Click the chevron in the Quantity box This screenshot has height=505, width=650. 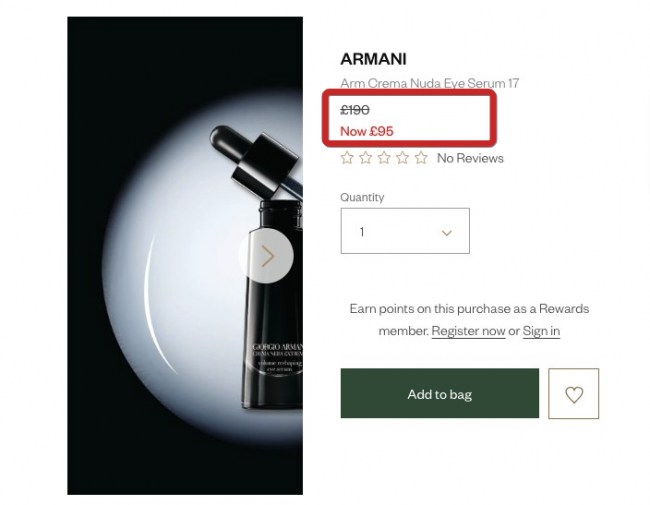[446, 233]
